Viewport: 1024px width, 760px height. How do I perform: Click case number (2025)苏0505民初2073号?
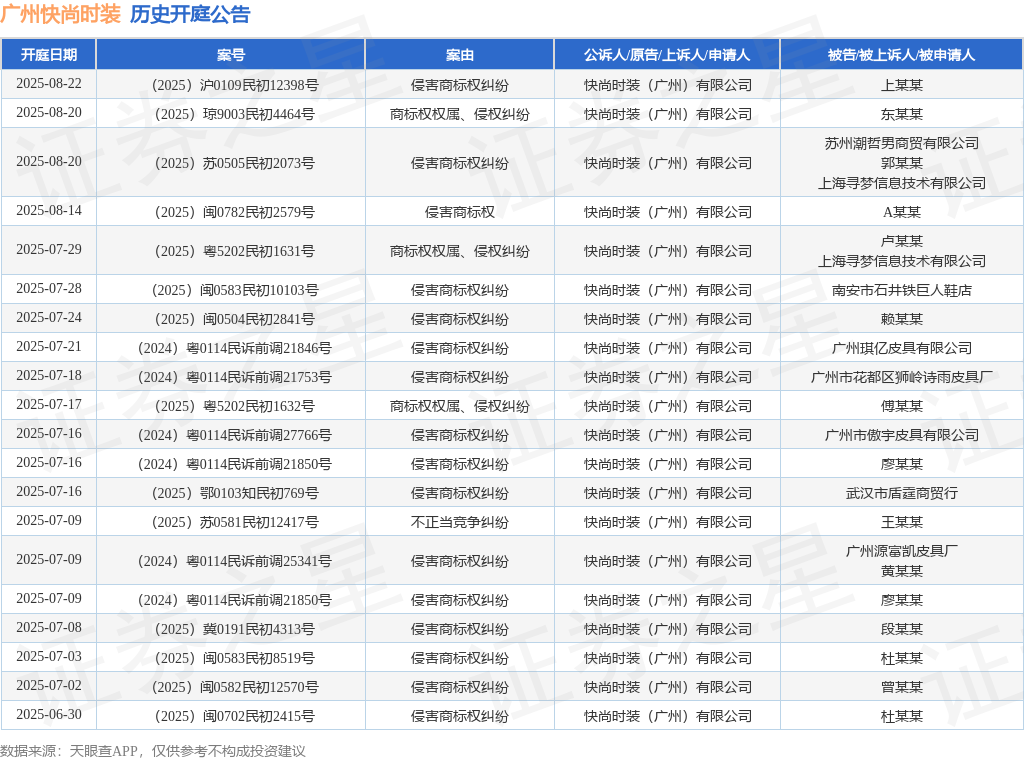tap(235, 163)
